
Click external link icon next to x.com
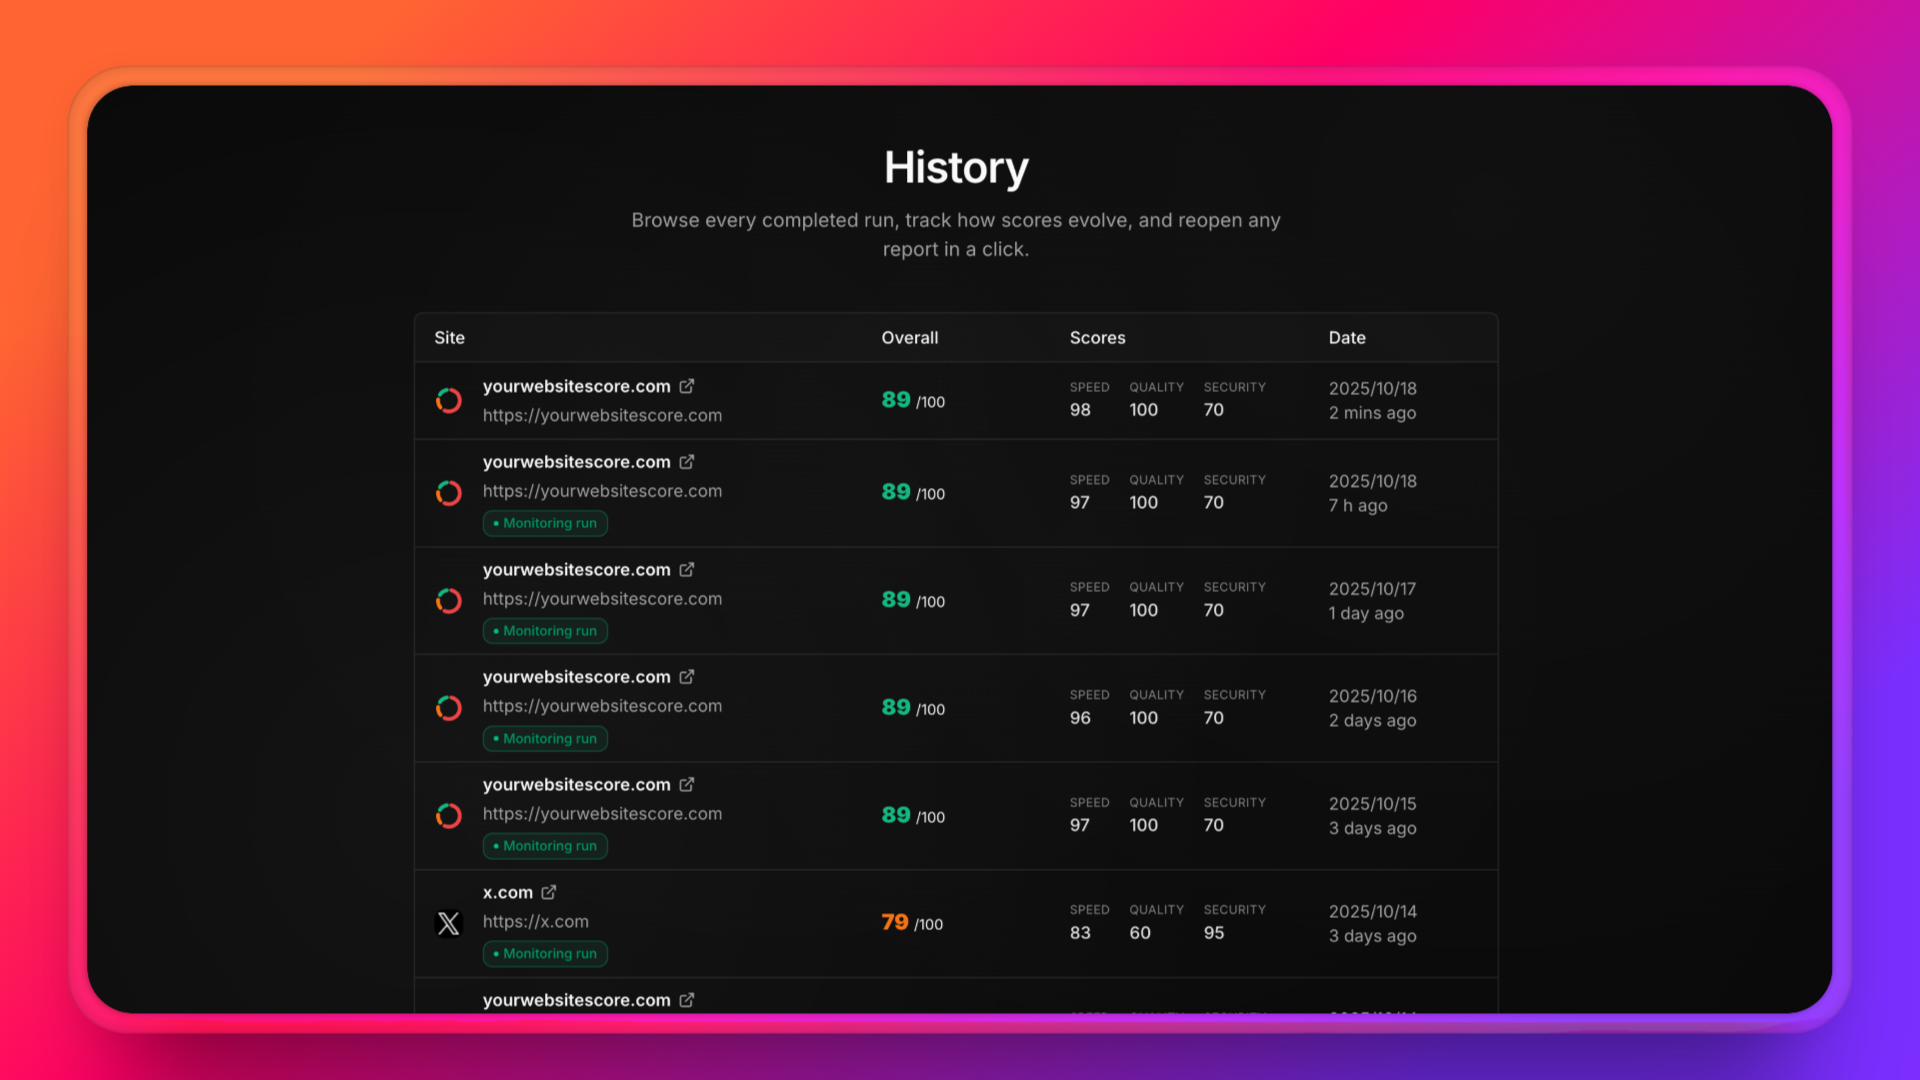pyautogui.click(x=549, y=892)
